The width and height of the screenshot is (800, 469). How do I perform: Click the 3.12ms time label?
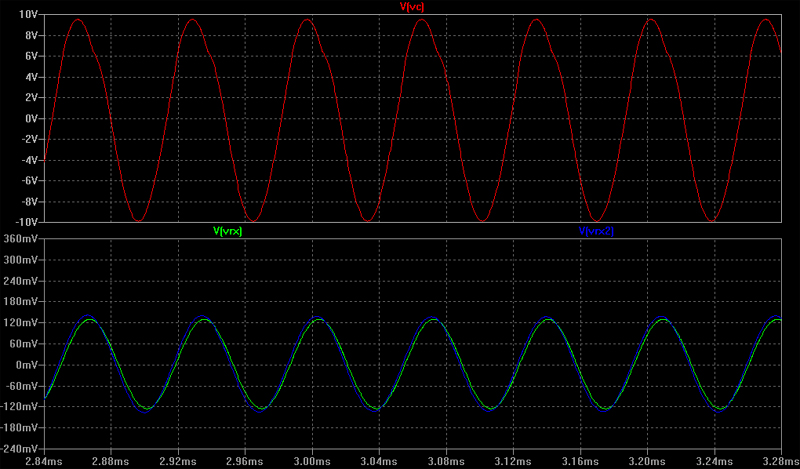pyautogui.click(x=513, y=462)
